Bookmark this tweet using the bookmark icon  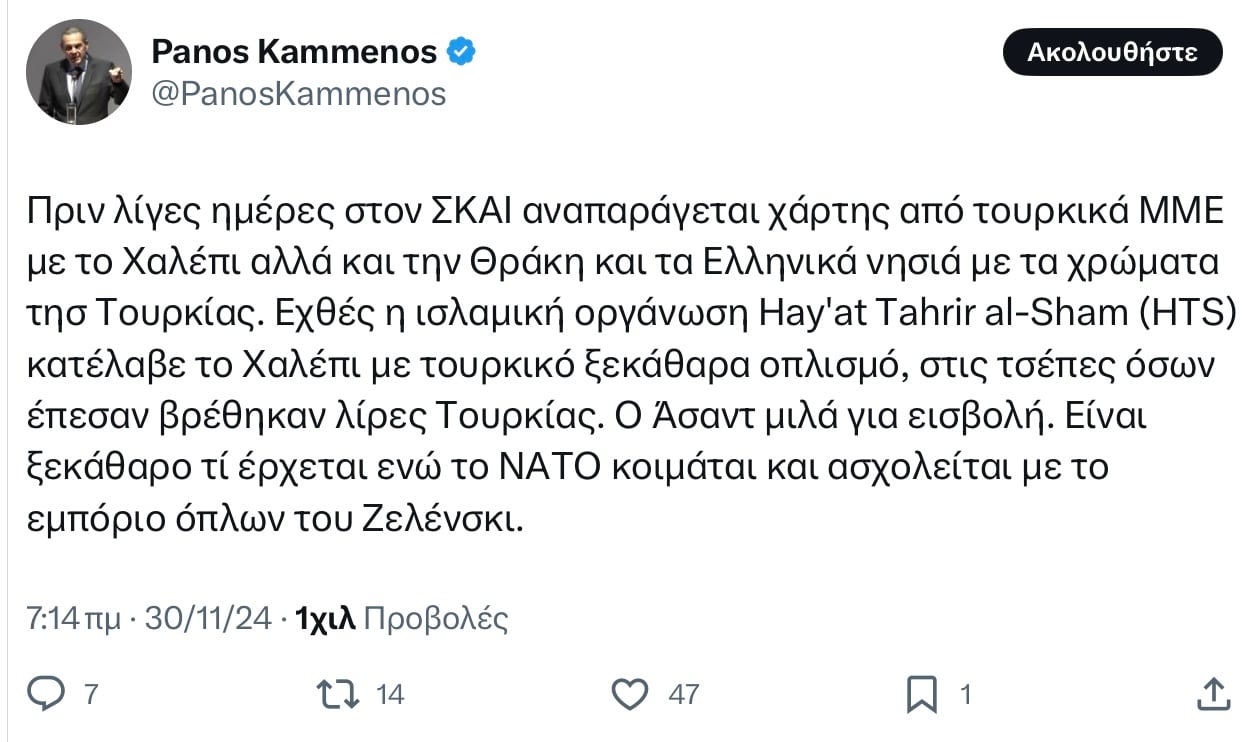tap(921, 692)
